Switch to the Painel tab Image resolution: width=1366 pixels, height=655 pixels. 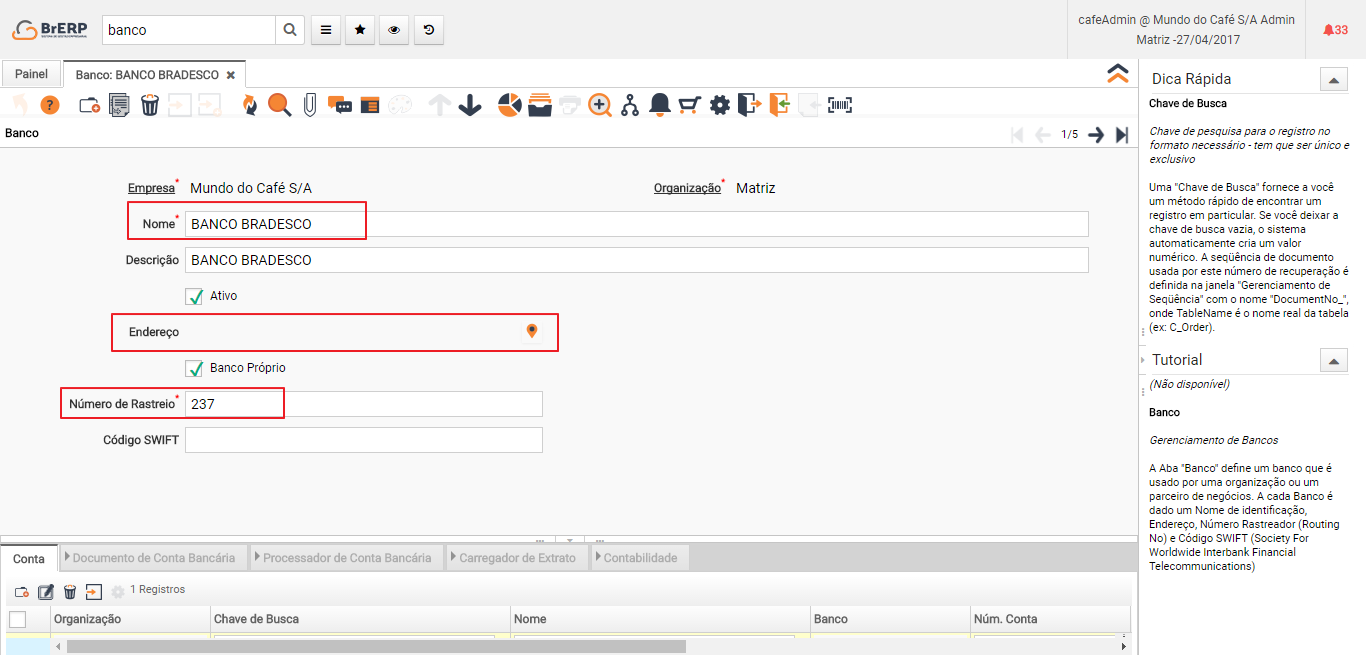31,74
